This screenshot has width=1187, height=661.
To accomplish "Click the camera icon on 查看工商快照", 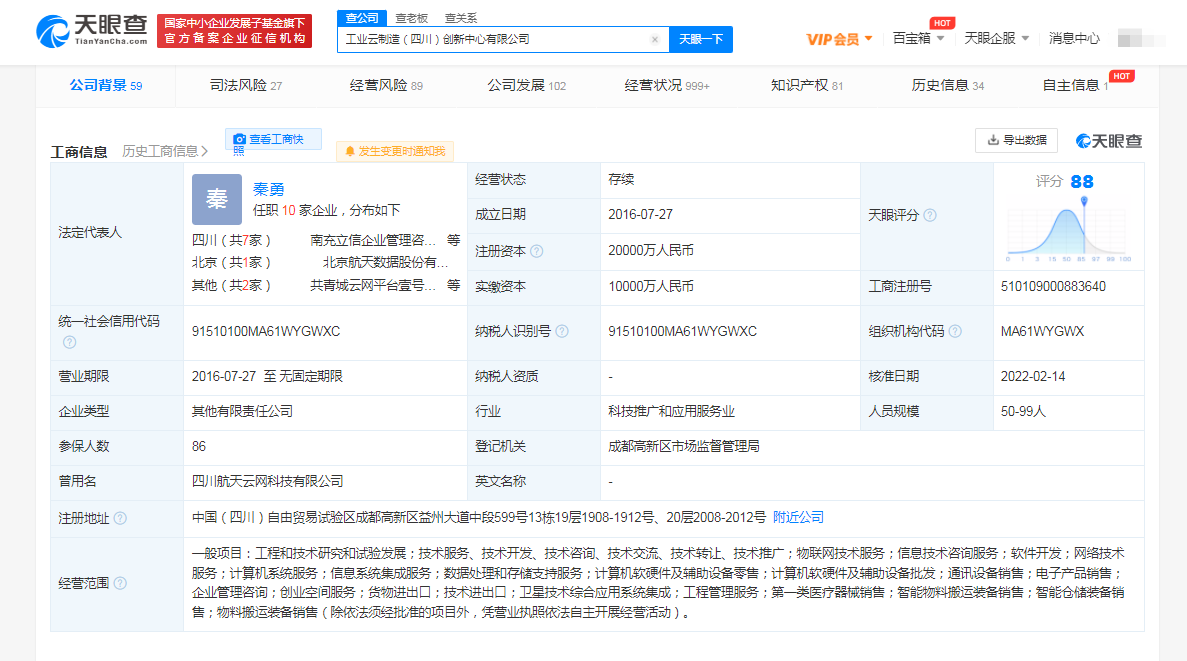I will pos(240,139).
